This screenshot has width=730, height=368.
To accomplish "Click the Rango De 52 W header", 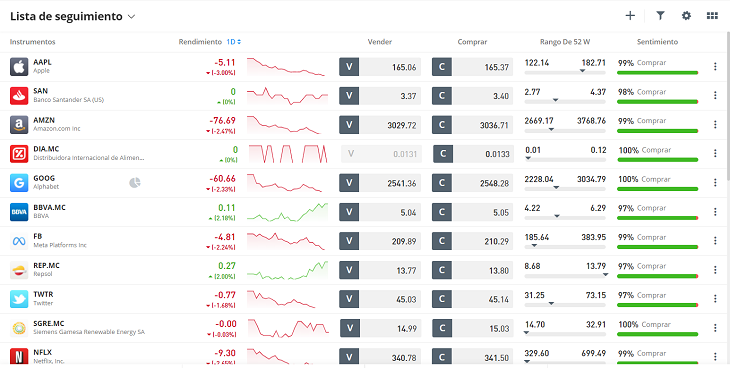I will pos(565,42).
